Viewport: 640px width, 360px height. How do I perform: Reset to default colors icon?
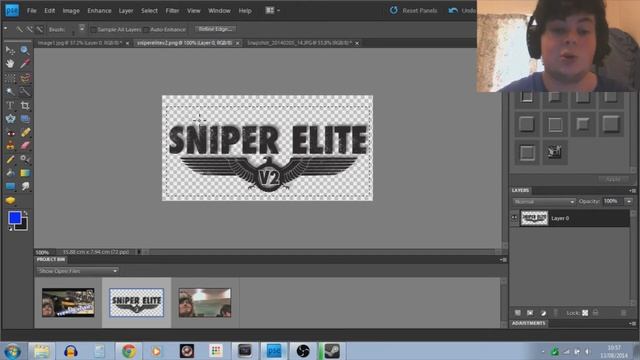coord(10,229)
